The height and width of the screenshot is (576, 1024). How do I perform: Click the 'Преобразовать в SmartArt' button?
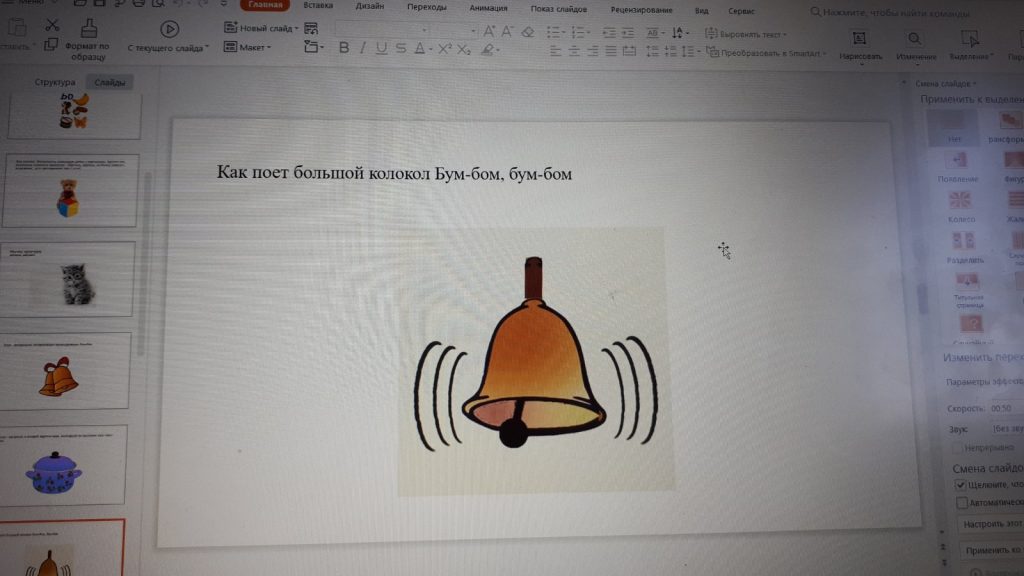point(770,53)
